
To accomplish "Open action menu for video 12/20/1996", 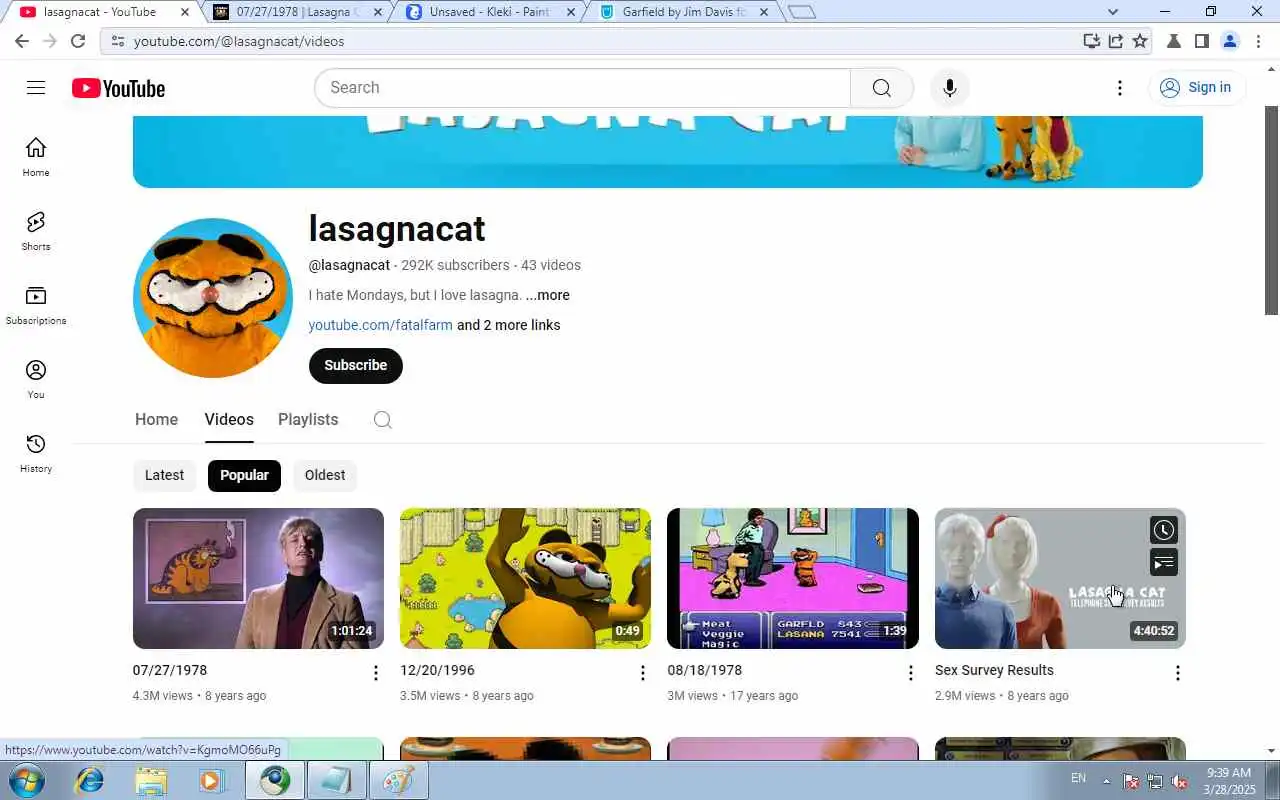I will 643,673.
